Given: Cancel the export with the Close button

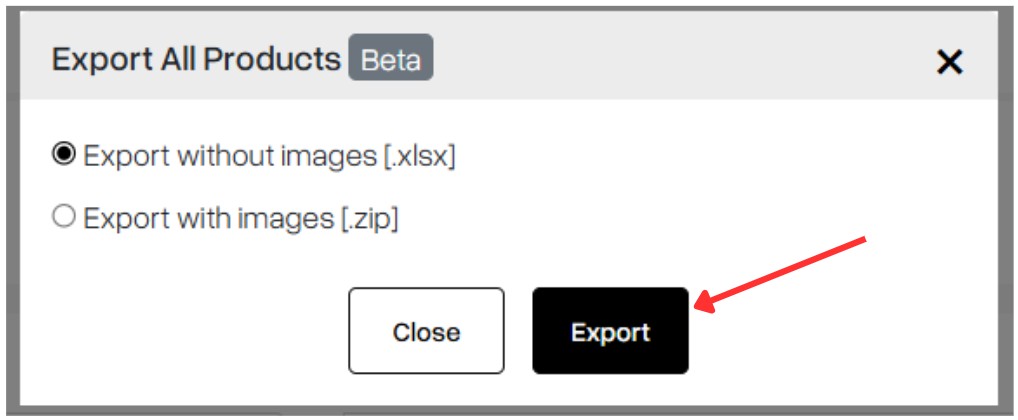Looking at the screenshot, I should pos(427,331).
